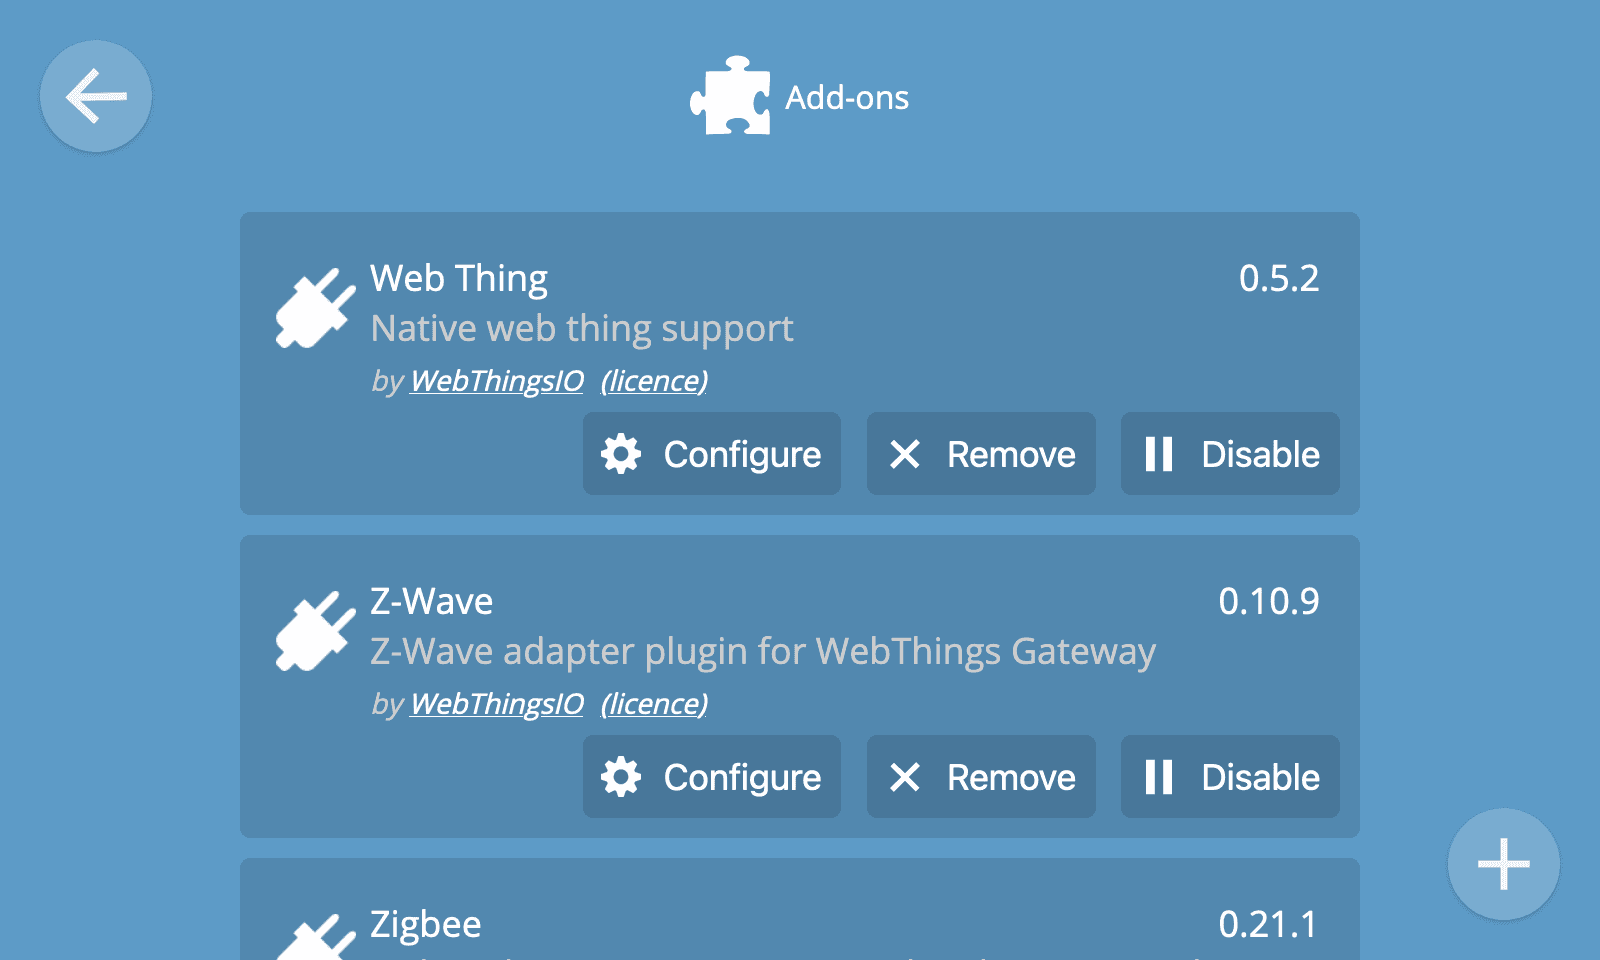Open WebThingsIO author link for Web Thing

pyautogui.click(x=497, y=381)
